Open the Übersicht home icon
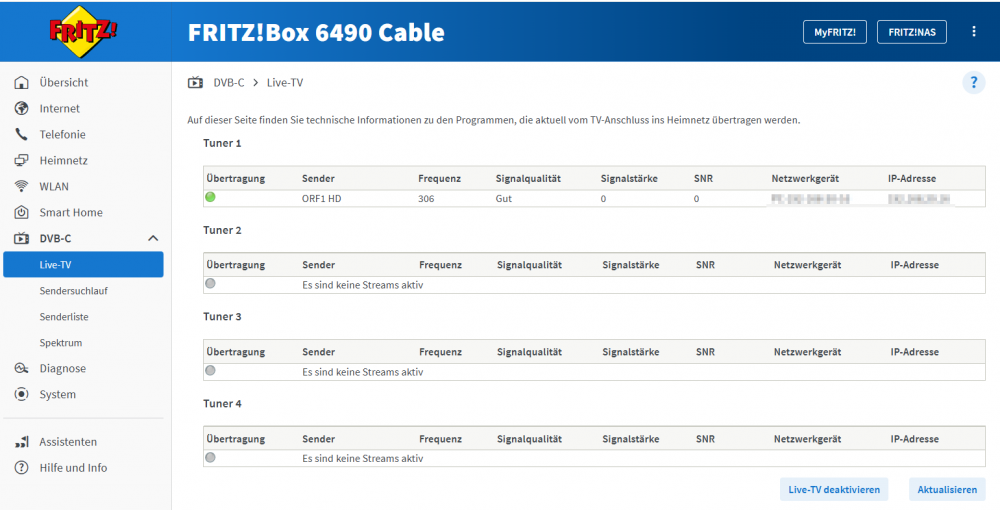The image size is (1000, 510). tap(21, 83)
